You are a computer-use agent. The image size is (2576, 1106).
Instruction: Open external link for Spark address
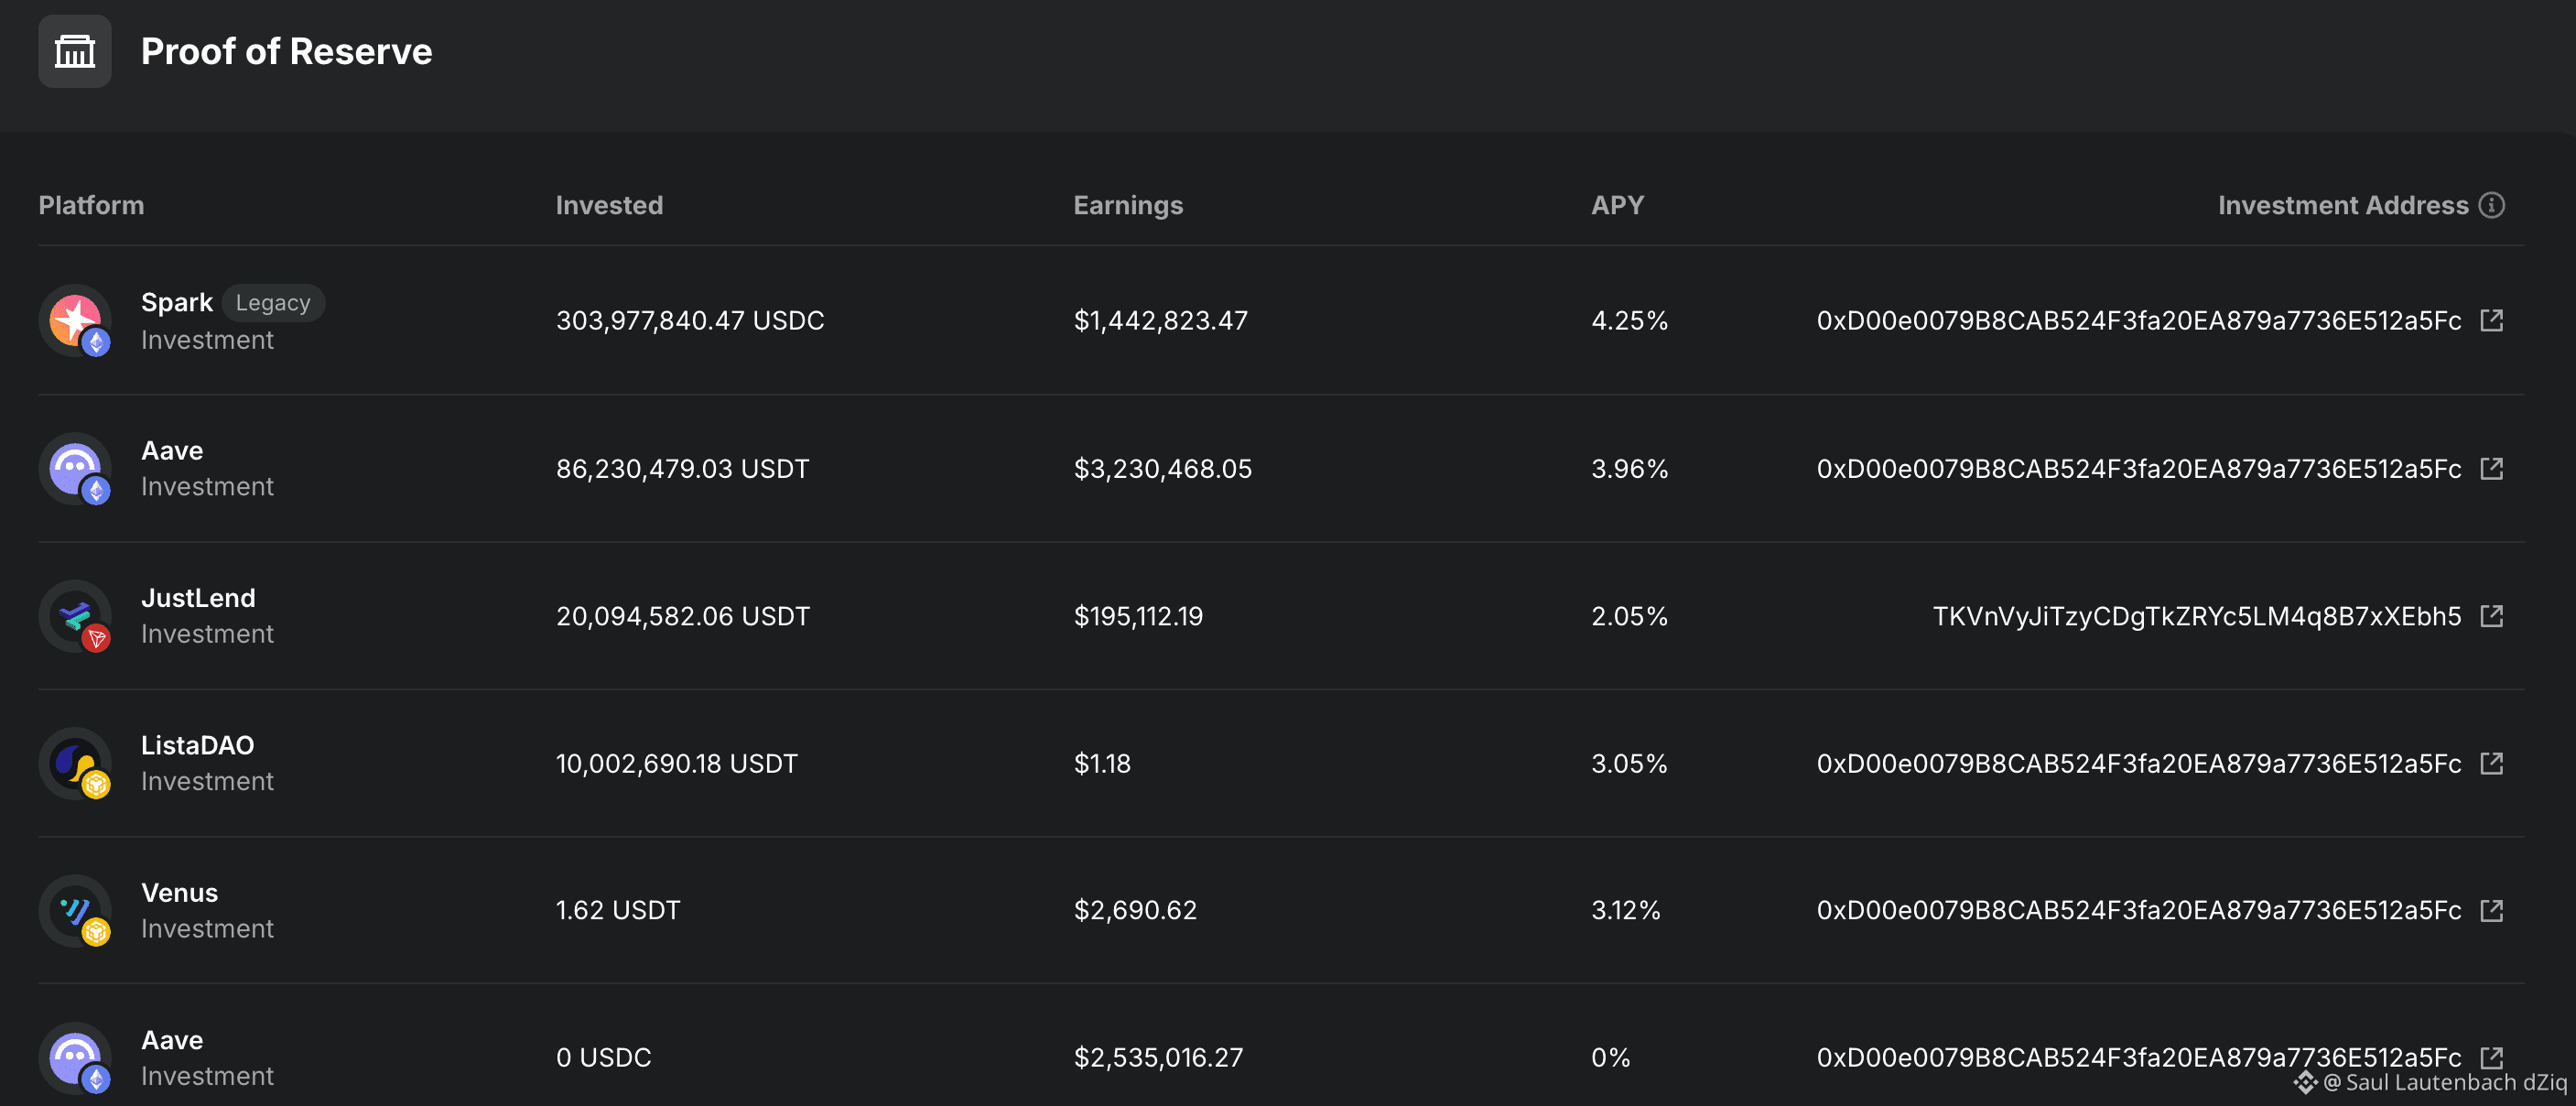point(2491,320)
